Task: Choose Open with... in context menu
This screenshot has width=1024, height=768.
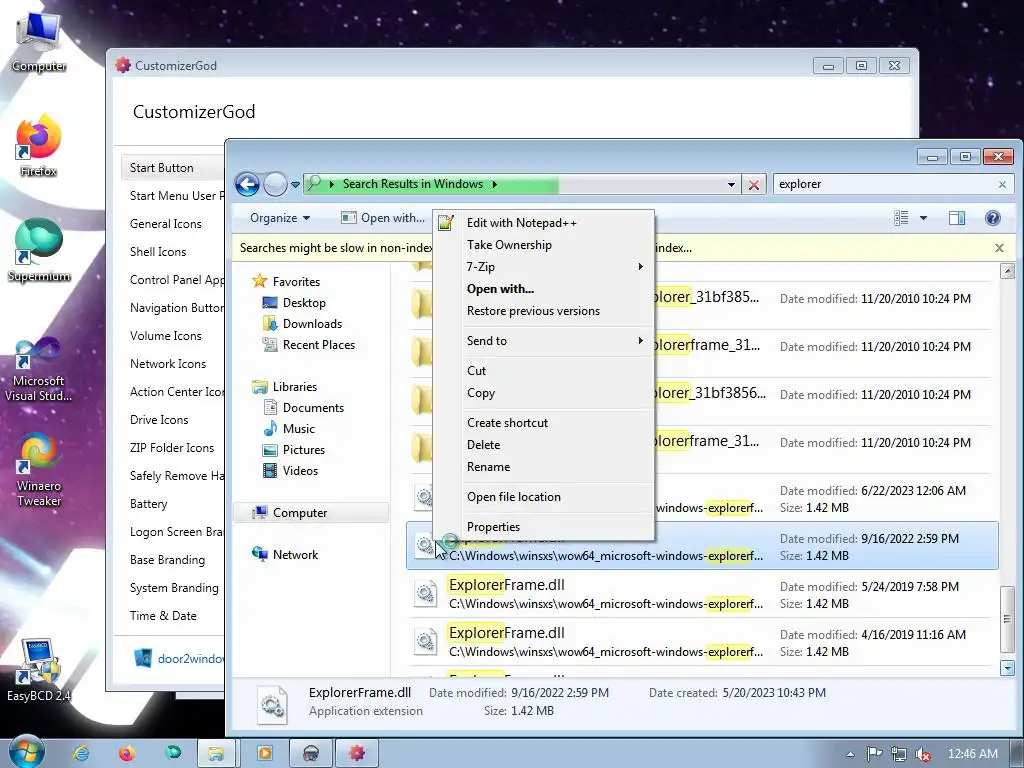Action: pyautogui.click(x=543, y=289)
